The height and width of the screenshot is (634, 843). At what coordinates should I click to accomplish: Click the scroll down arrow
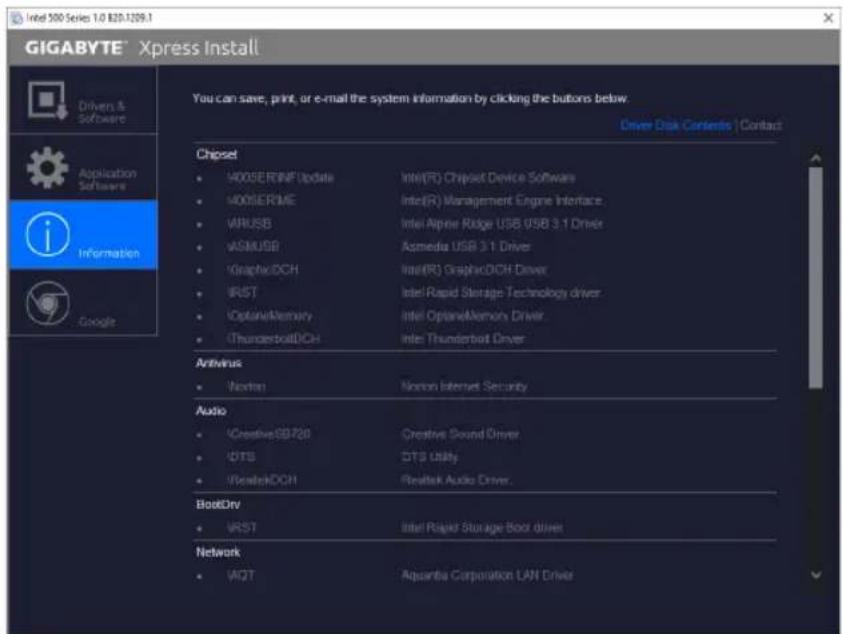(816, 575)
